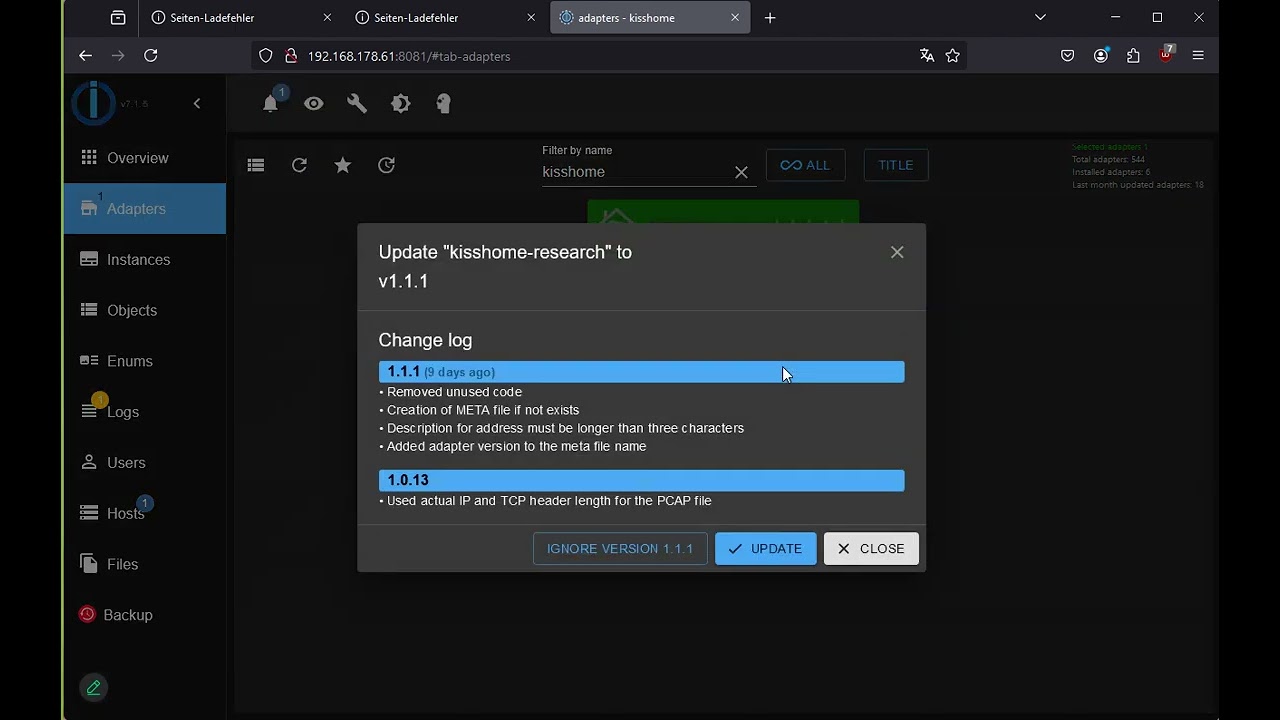Viewport: 1280px width, 720px height.
Task: Open a new browser tab
Action: (x=769, y=18)
